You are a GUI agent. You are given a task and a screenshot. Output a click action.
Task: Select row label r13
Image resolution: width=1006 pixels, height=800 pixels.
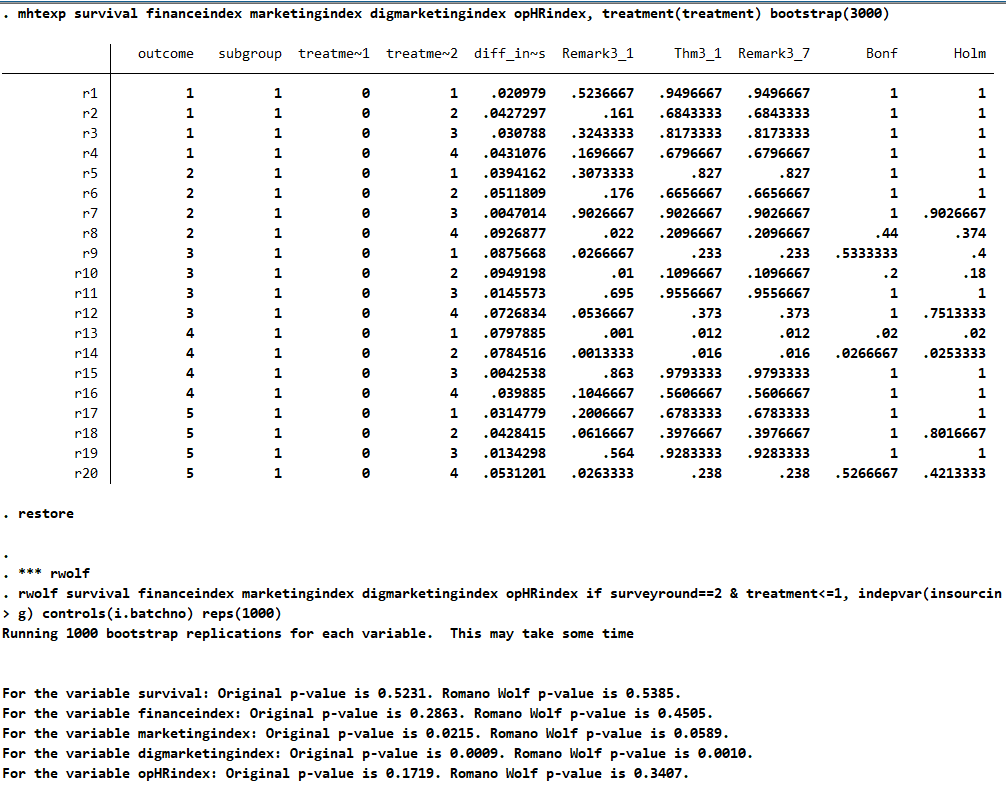[x=86, y=334]
